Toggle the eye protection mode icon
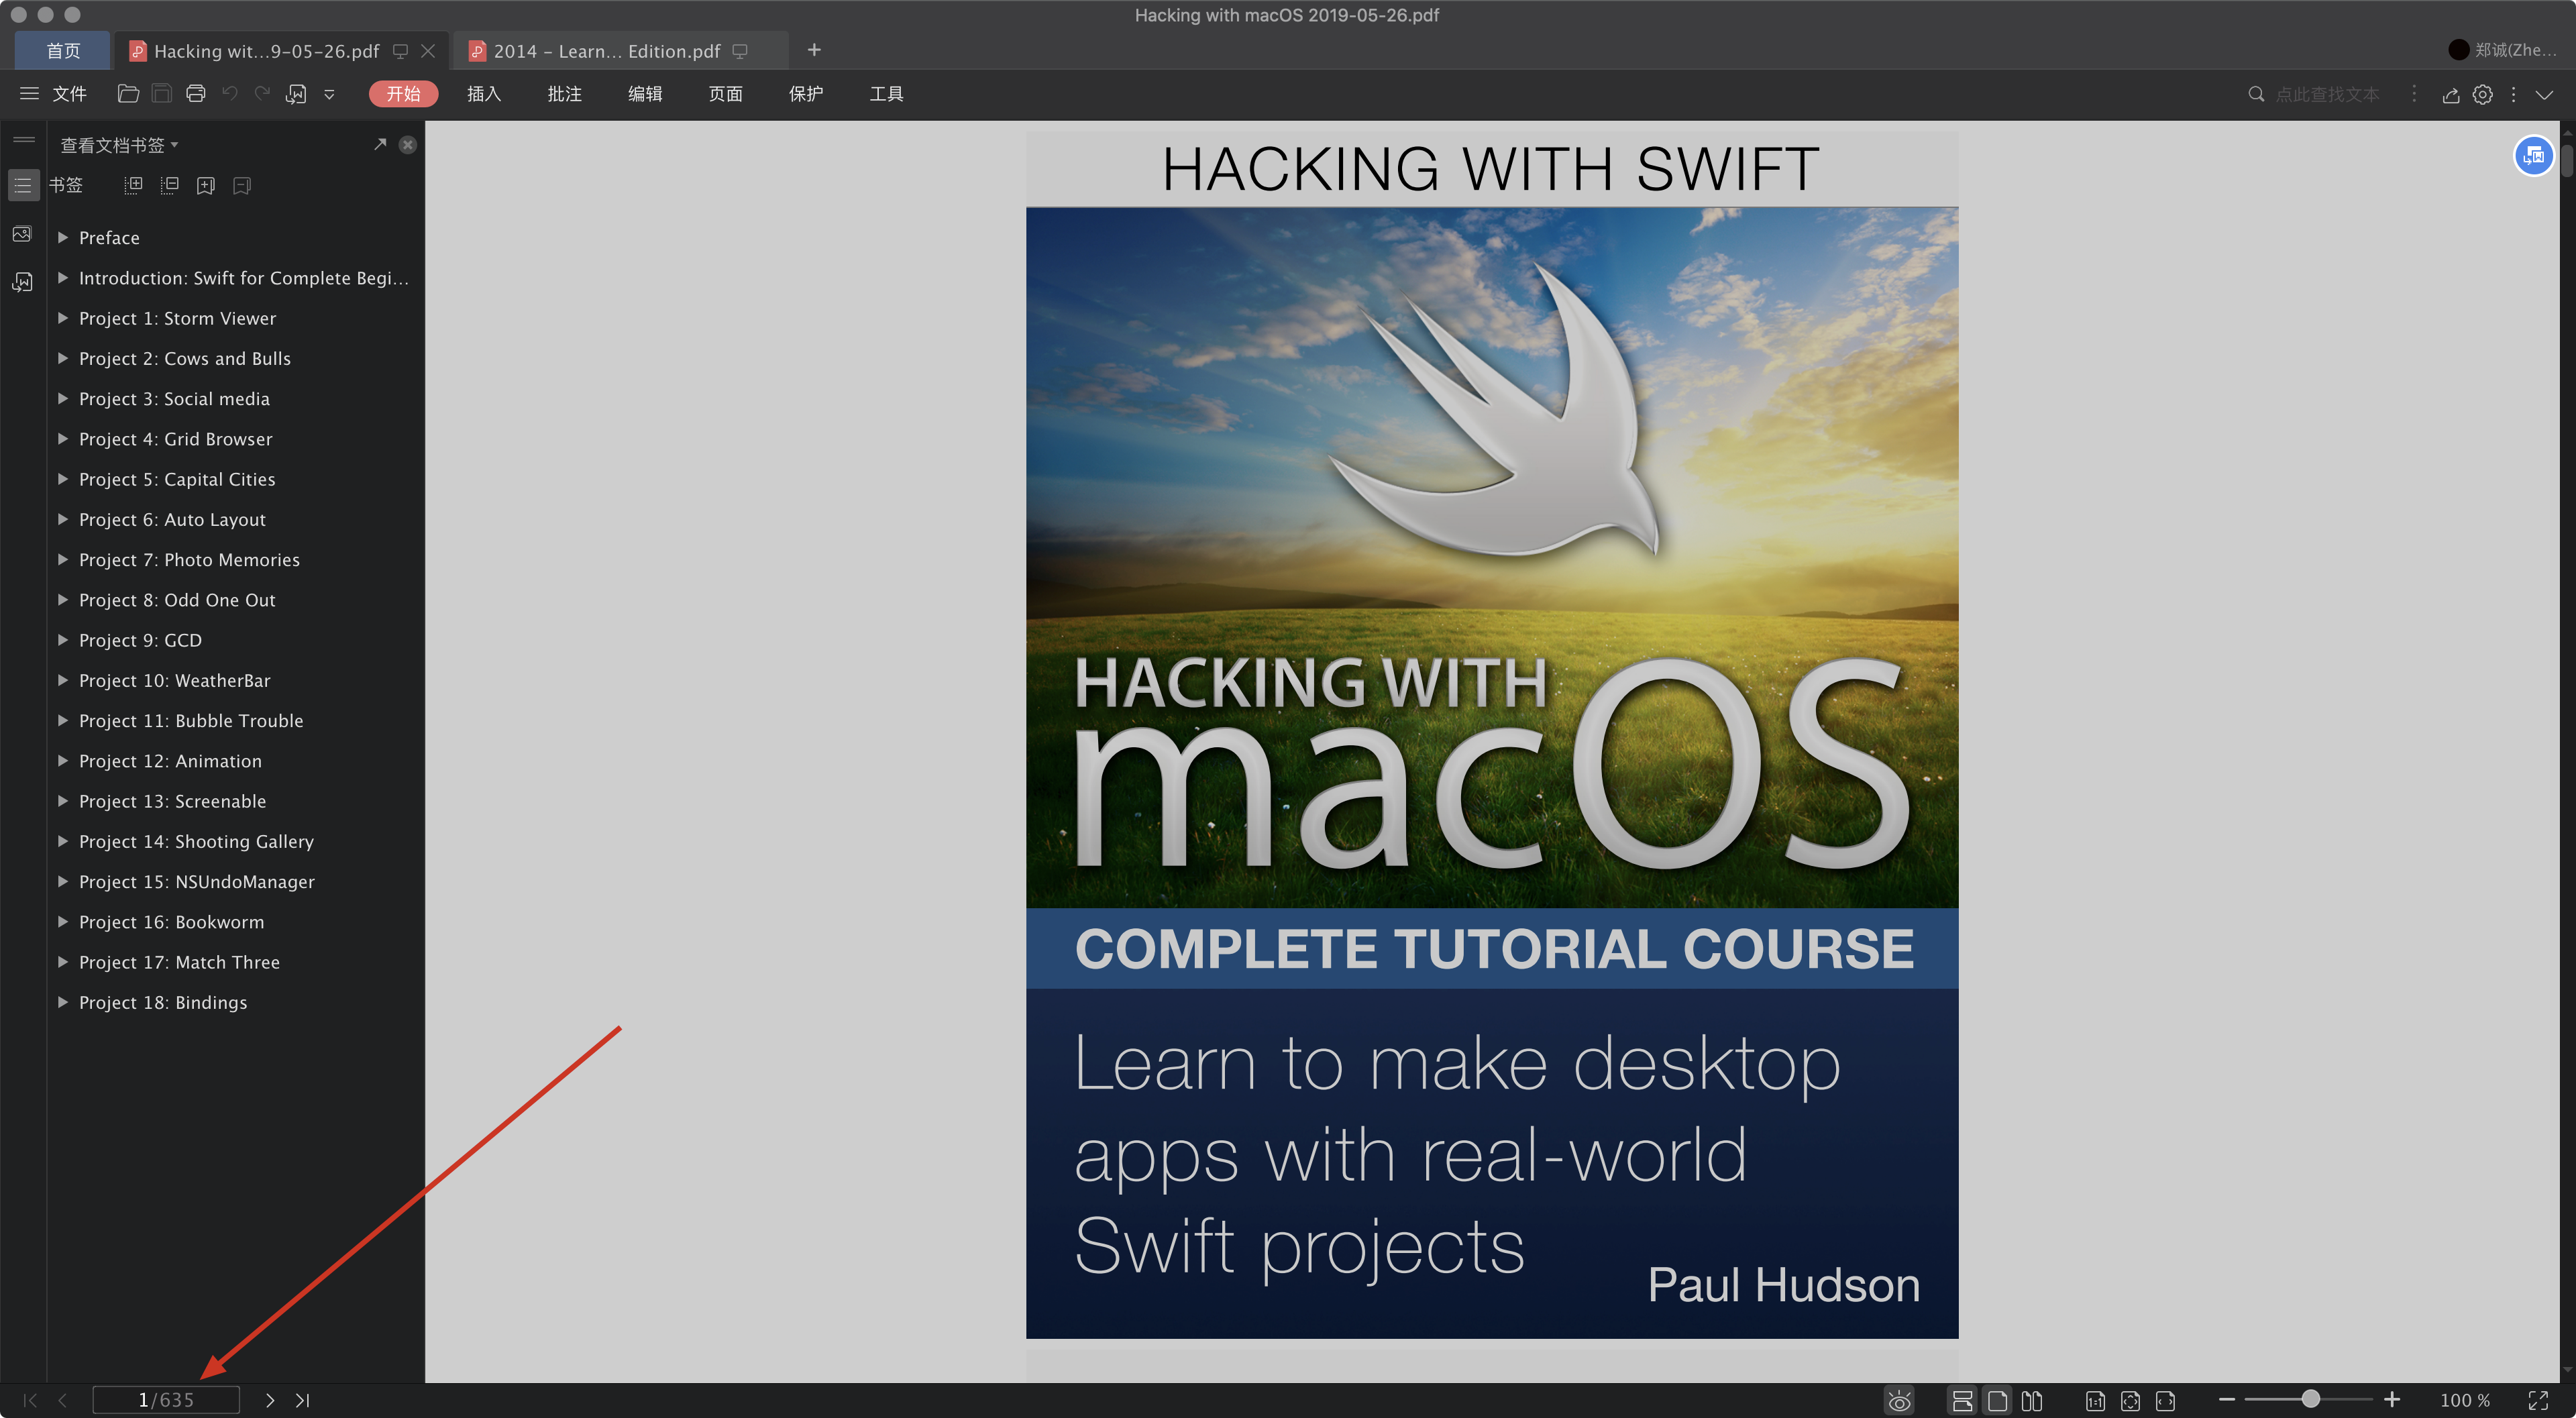Image resolution: width=2576 pixels, height=1418 pixels. tap(1899, 1400)
